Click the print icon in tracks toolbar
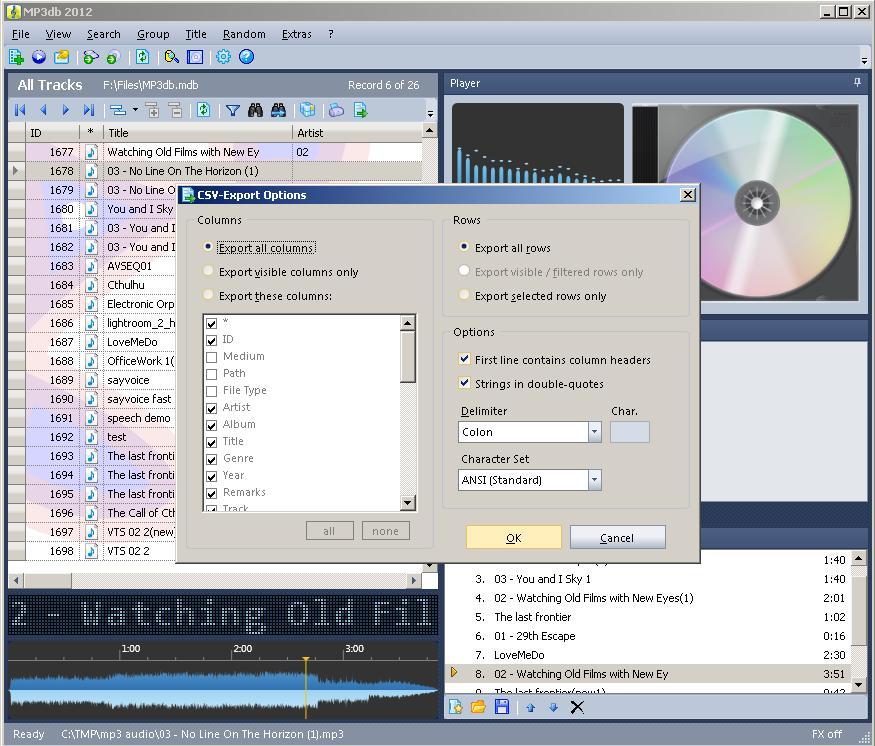The height and width of the screenshot is (746, 875). pos(336,110)
